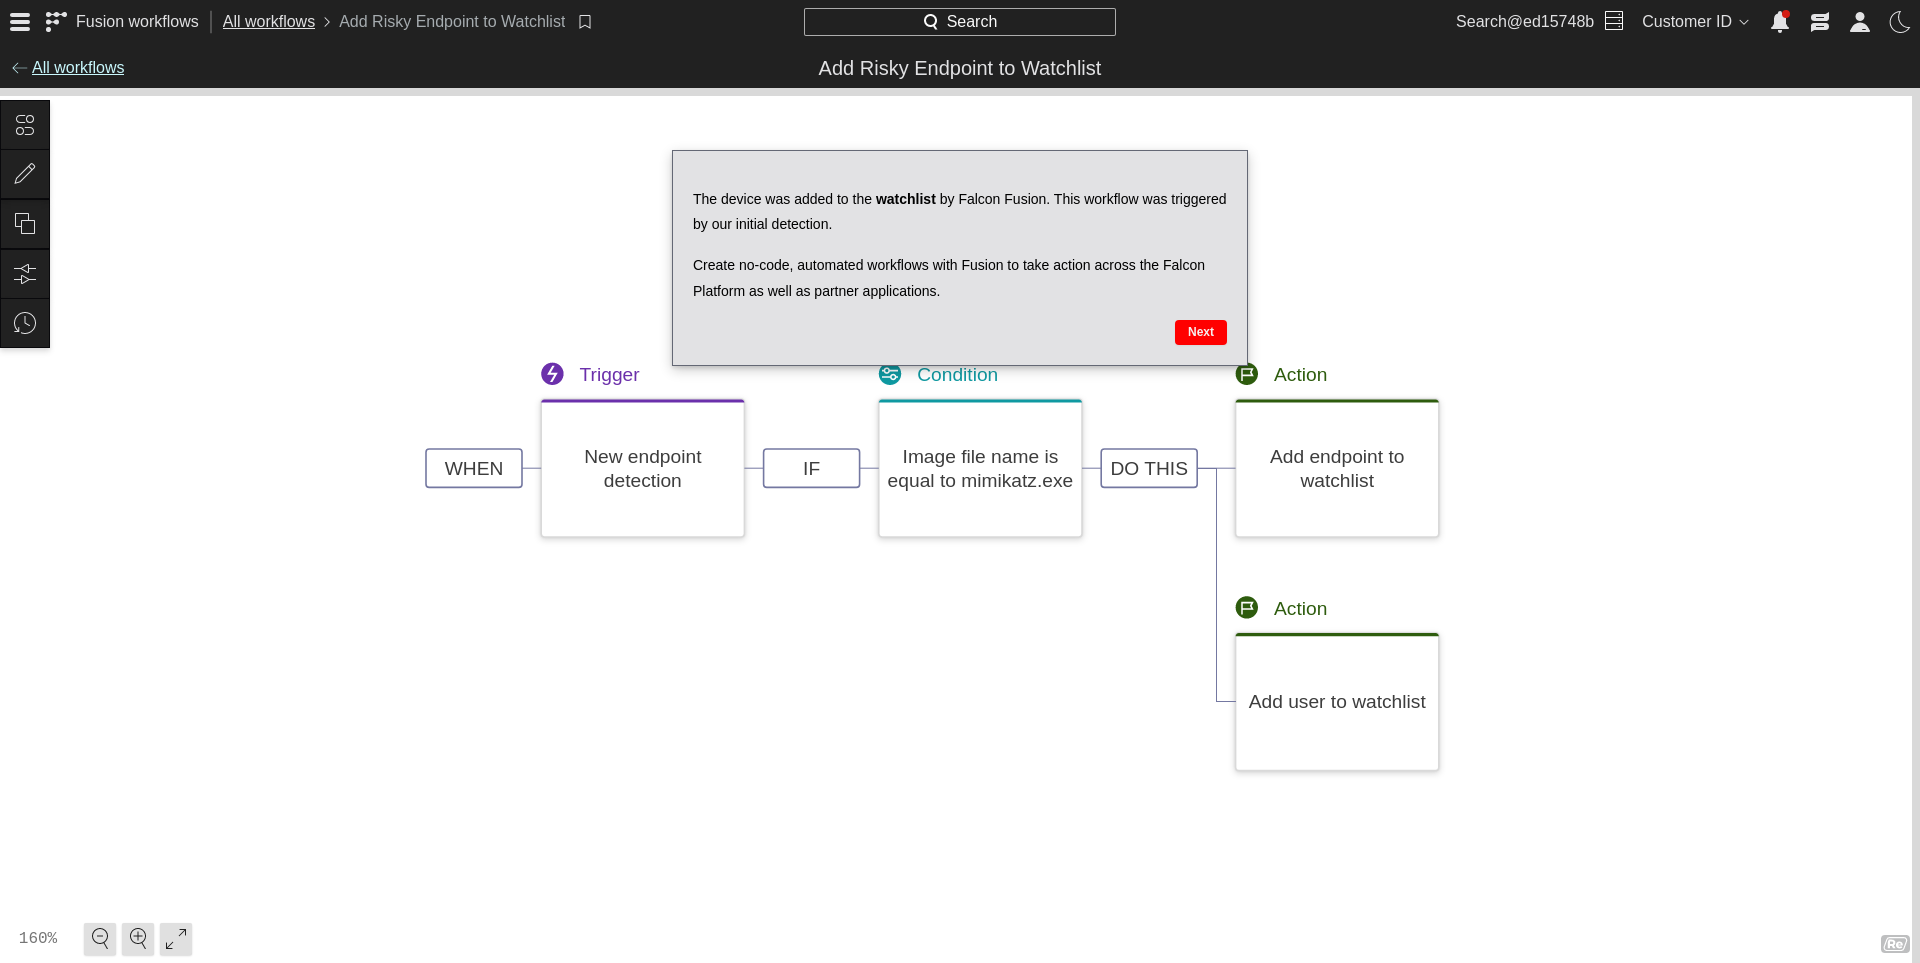The height and width of the screenshot is (963, 1920).
Task: Select the Add Risky Endpoint breadcrumb item
Action: [x=452, y=21]
